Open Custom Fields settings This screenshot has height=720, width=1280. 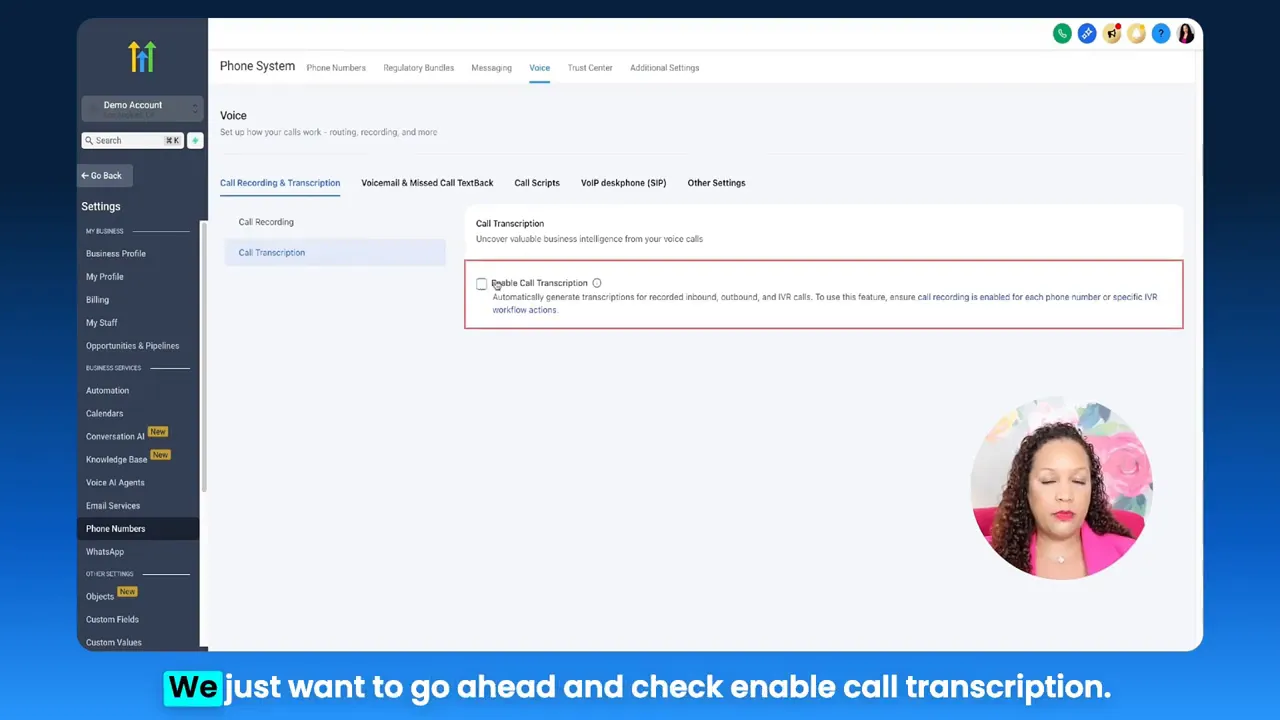coord(112,620)
